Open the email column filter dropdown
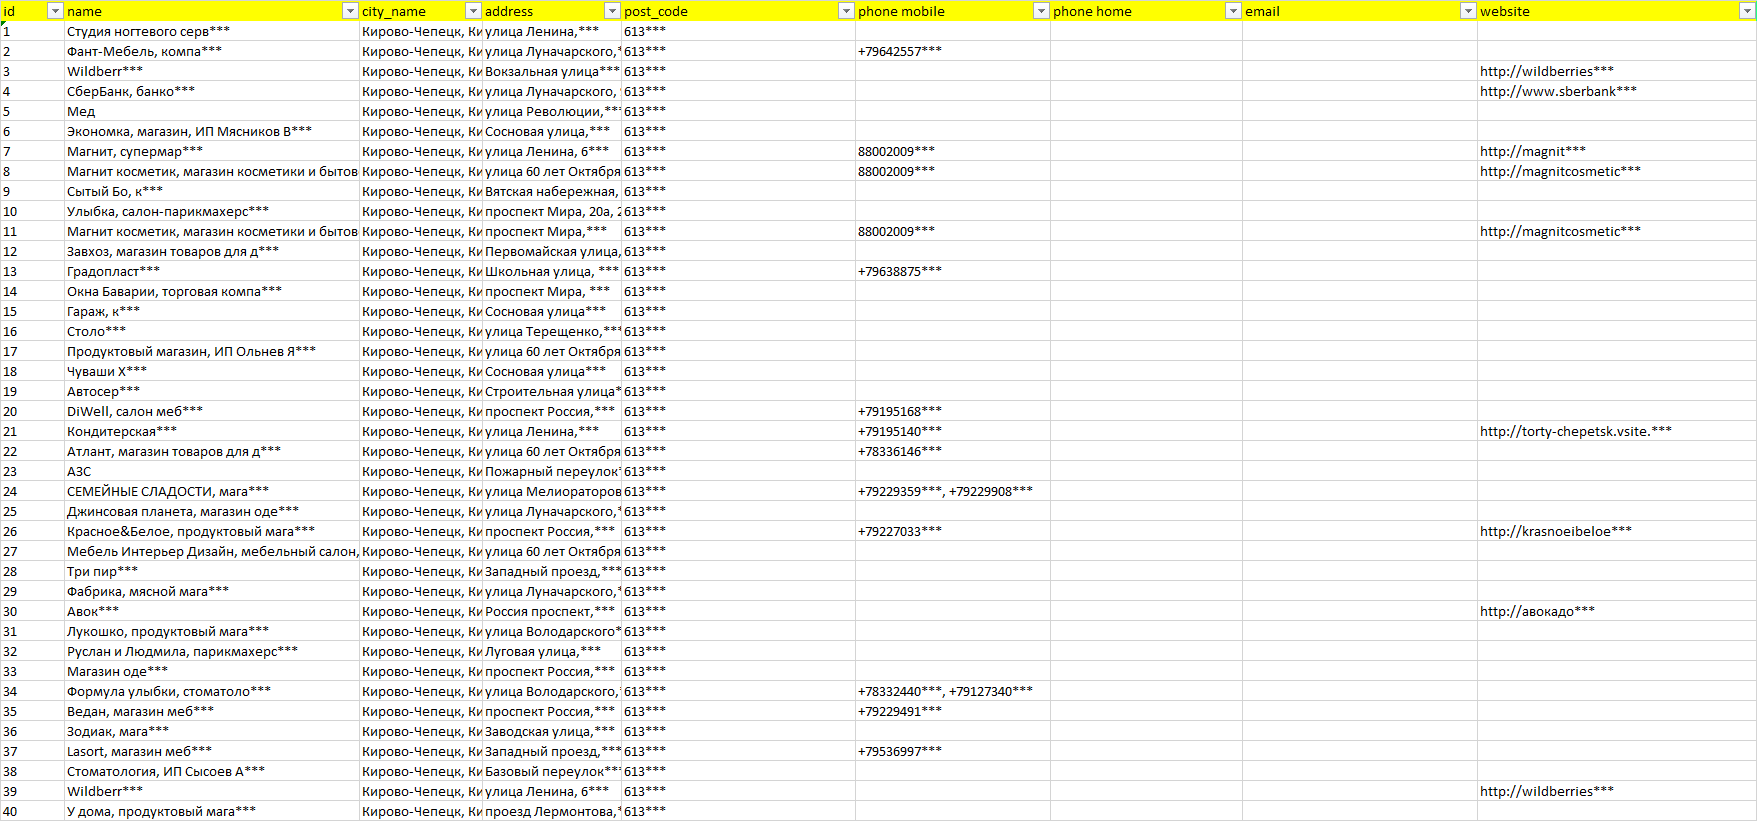 click(1468, 11)
